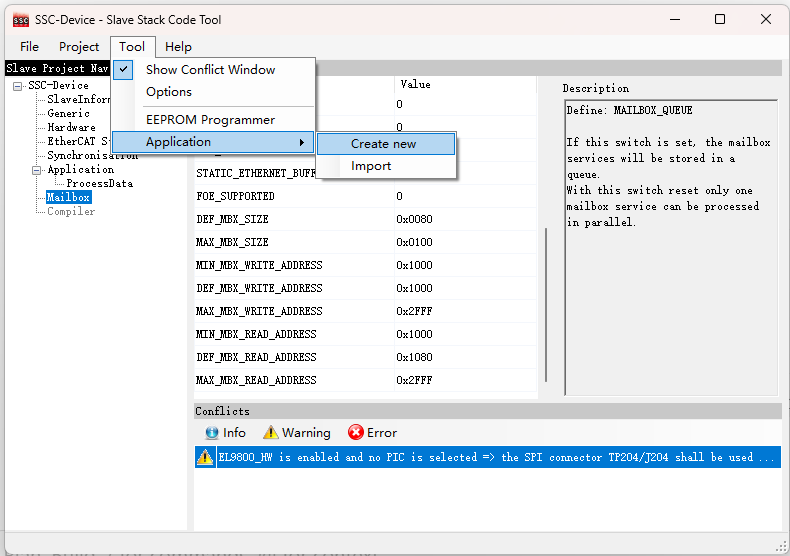Open Application submenu arrow

[x=302, y=143]
